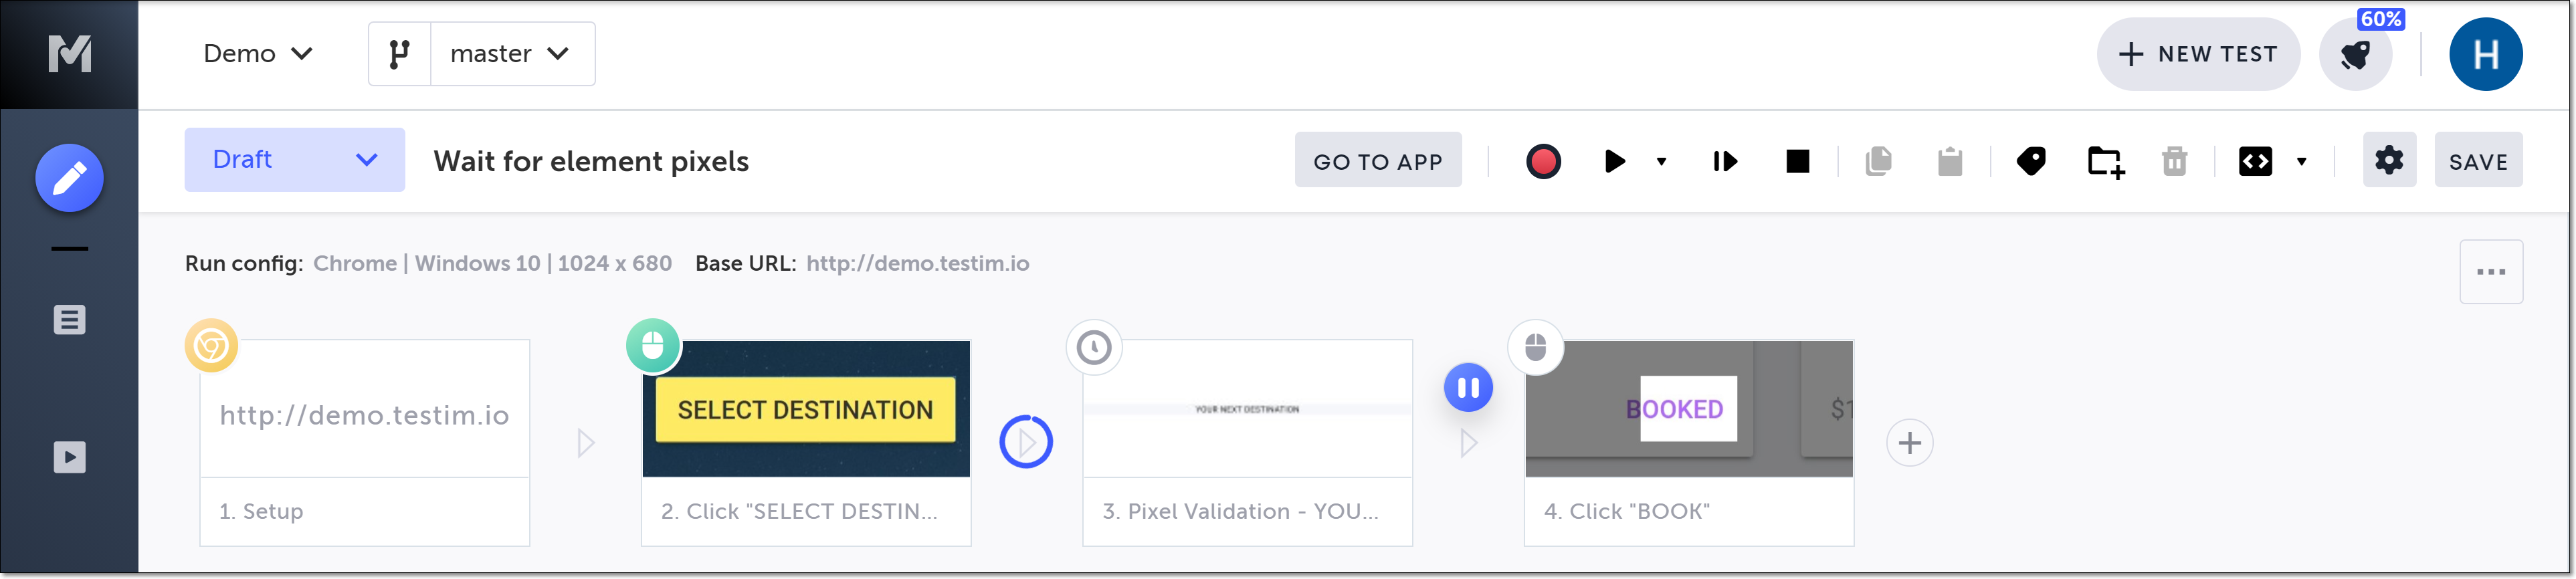Click the rocket onboarding icon showing 60%
Screen dimensions: 2576x579
coord(2355,54)
